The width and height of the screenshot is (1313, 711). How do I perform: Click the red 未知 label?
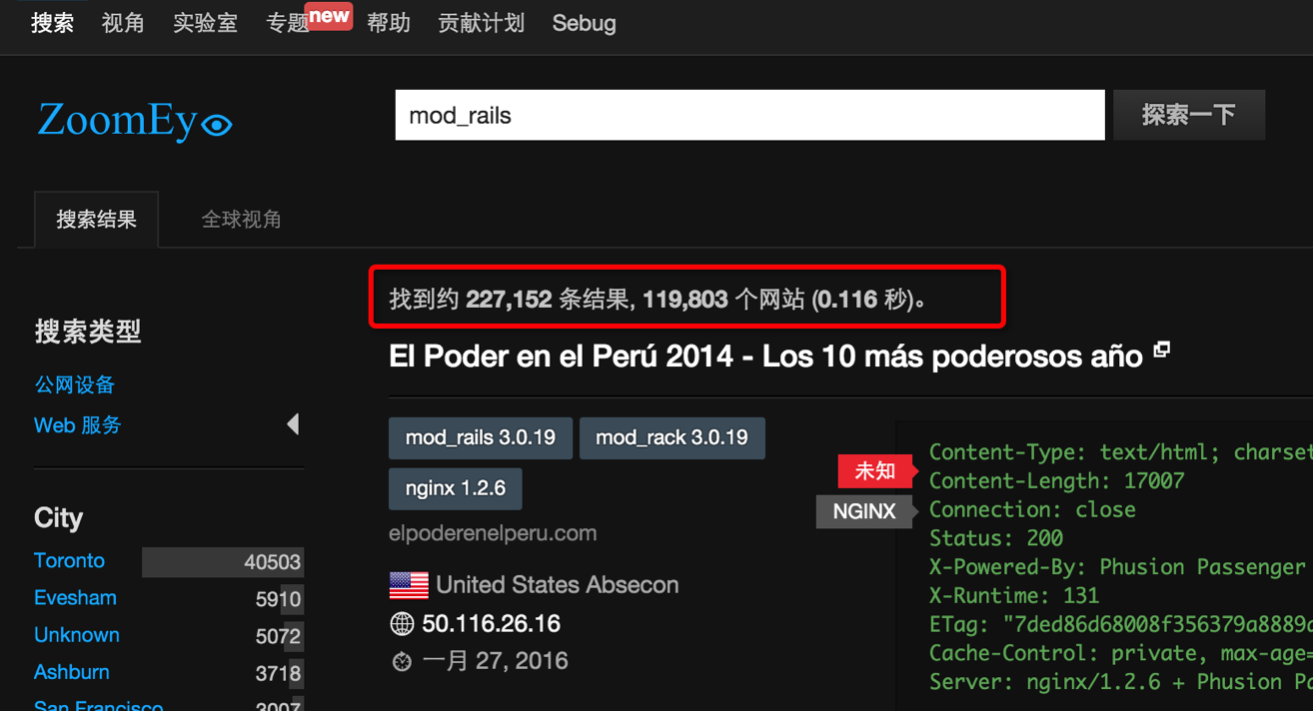click(x=873, y=470)
